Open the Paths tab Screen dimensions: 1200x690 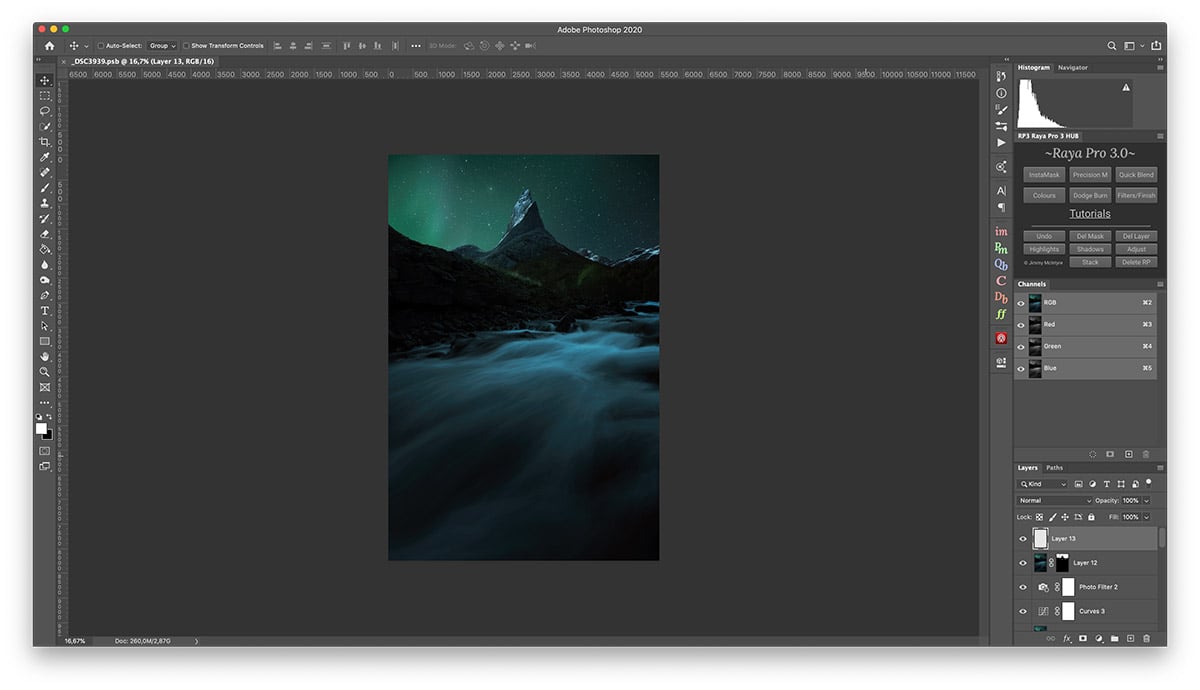1054,468
